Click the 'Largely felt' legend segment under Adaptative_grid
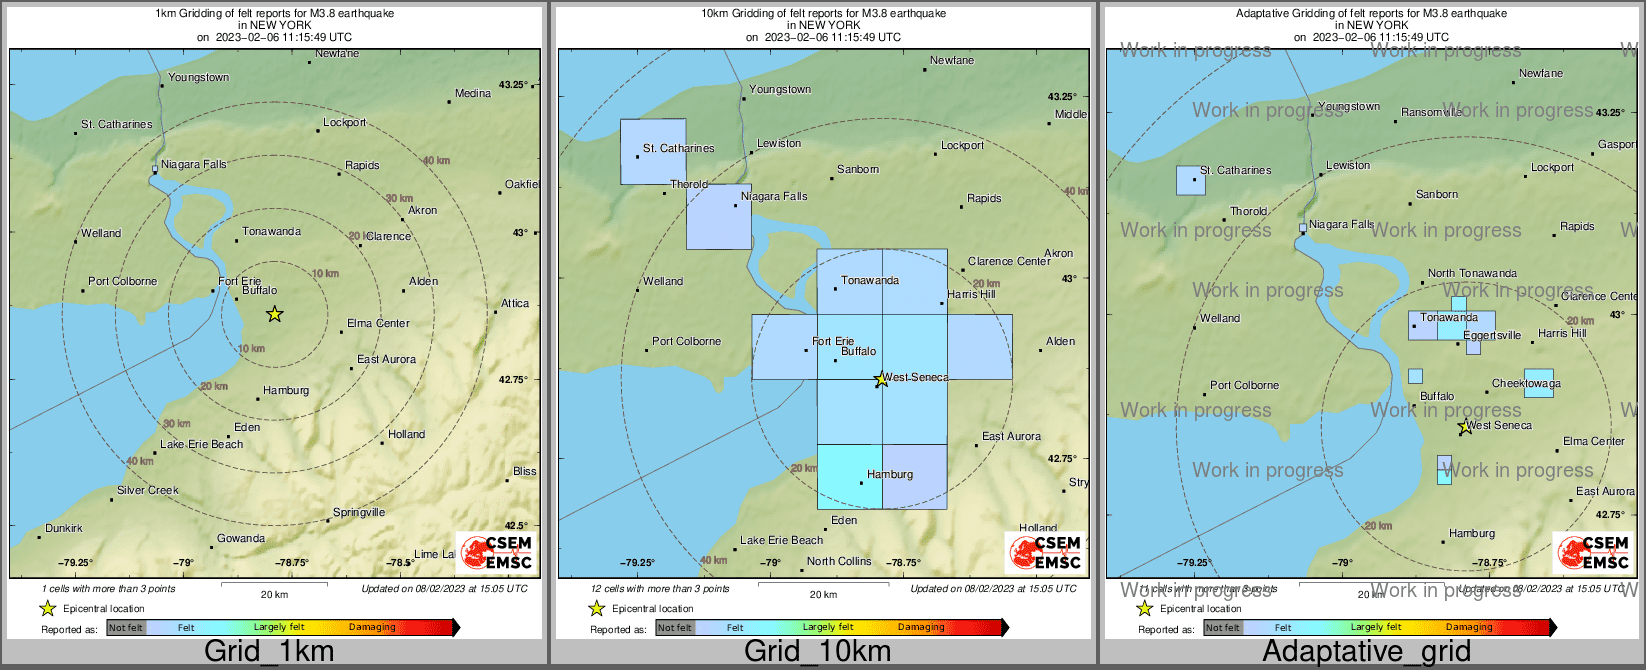1646x670 pixels. pos(1375,628)
